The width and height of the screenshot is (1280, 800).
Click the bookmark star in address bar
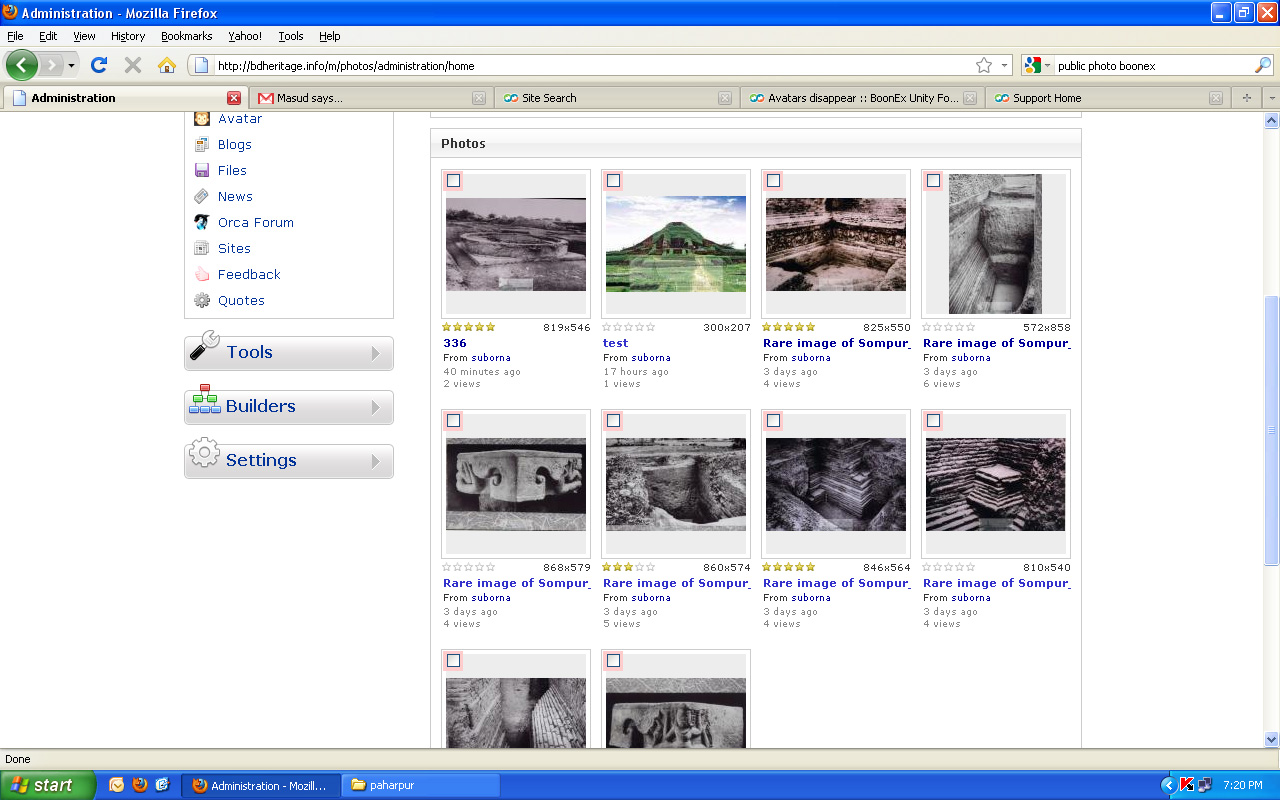click(984, 66)
